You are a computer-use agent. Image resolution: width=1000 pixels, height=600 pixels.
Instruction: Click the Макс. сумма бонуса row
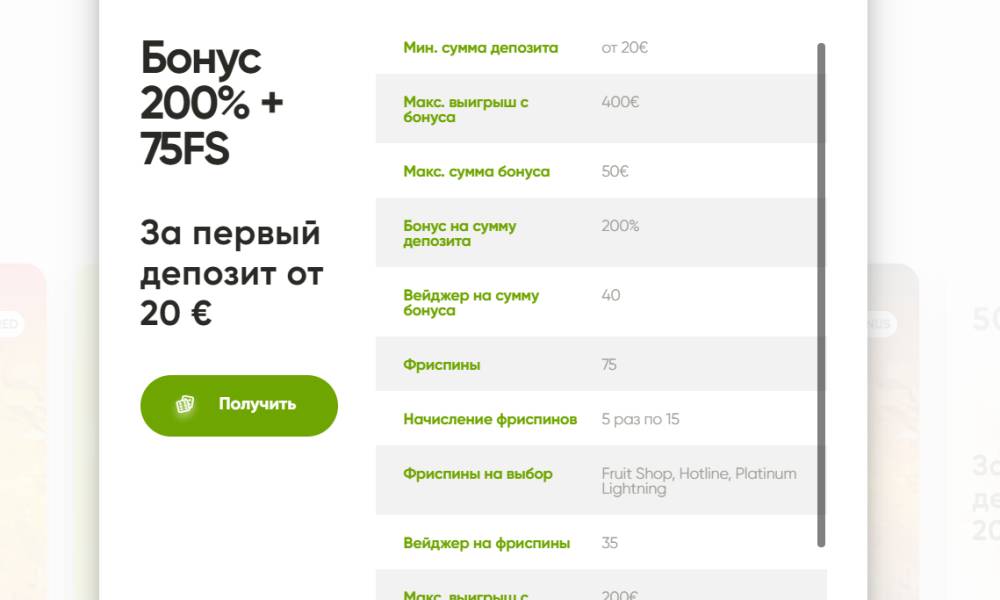[x=601, y=171]
